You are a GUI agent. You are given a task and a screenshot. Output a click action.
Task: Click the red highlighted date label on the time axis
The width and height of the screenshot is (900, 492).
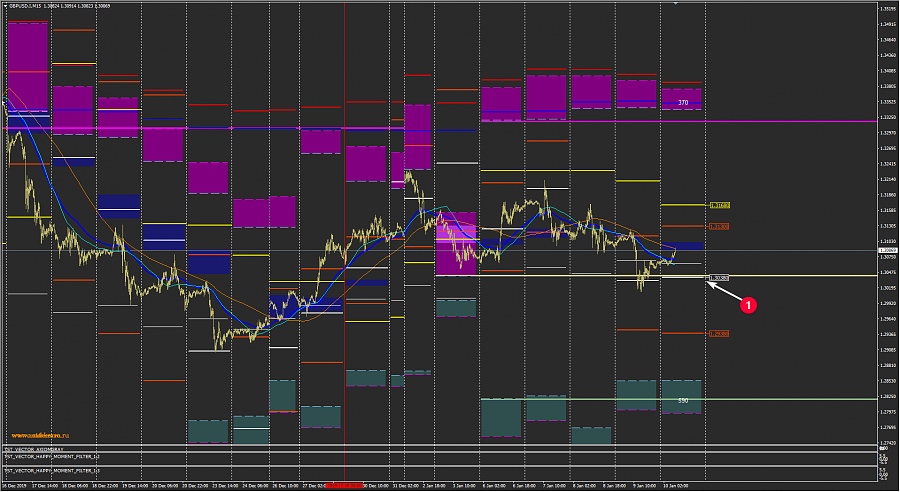point(344,486)
